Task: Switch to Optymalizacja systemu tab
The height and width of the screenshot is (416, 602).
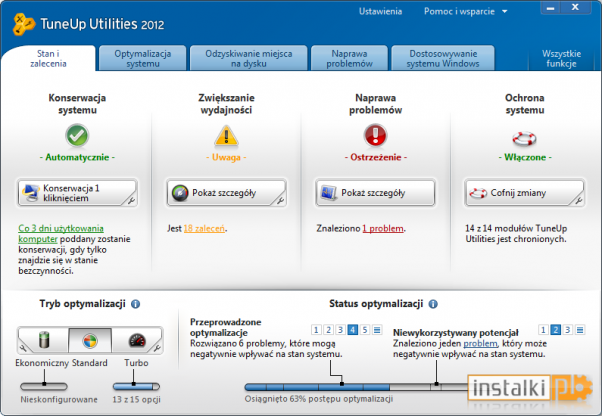Action: point(143,58)
